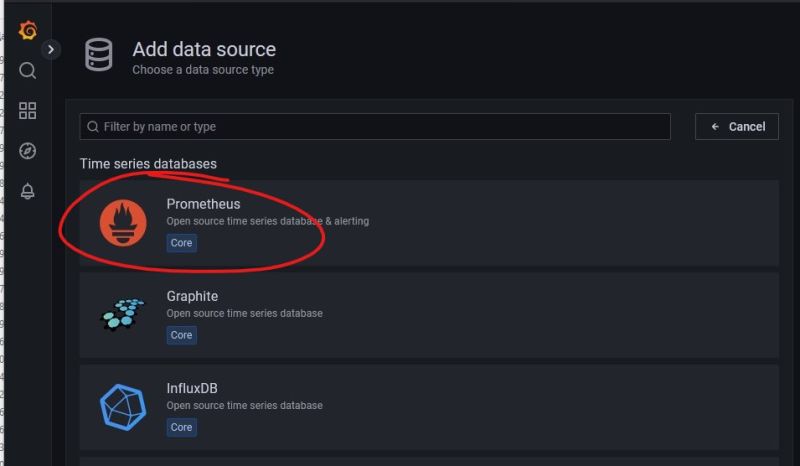Click the Core badge under Graphite
Screen dimensions: 800x466
pos(182,335)
